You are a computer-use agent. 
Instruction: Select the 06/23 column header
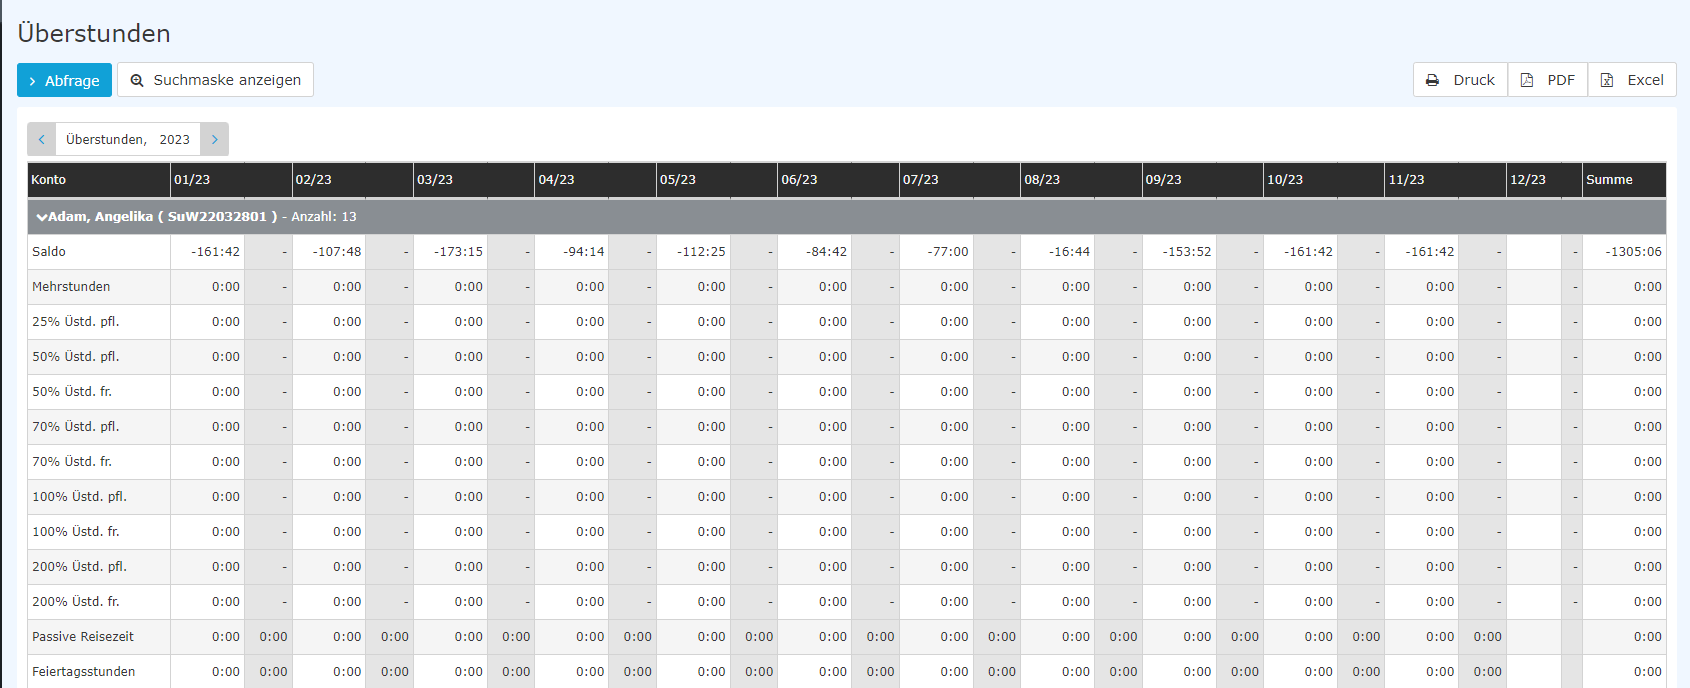(799, 180)
